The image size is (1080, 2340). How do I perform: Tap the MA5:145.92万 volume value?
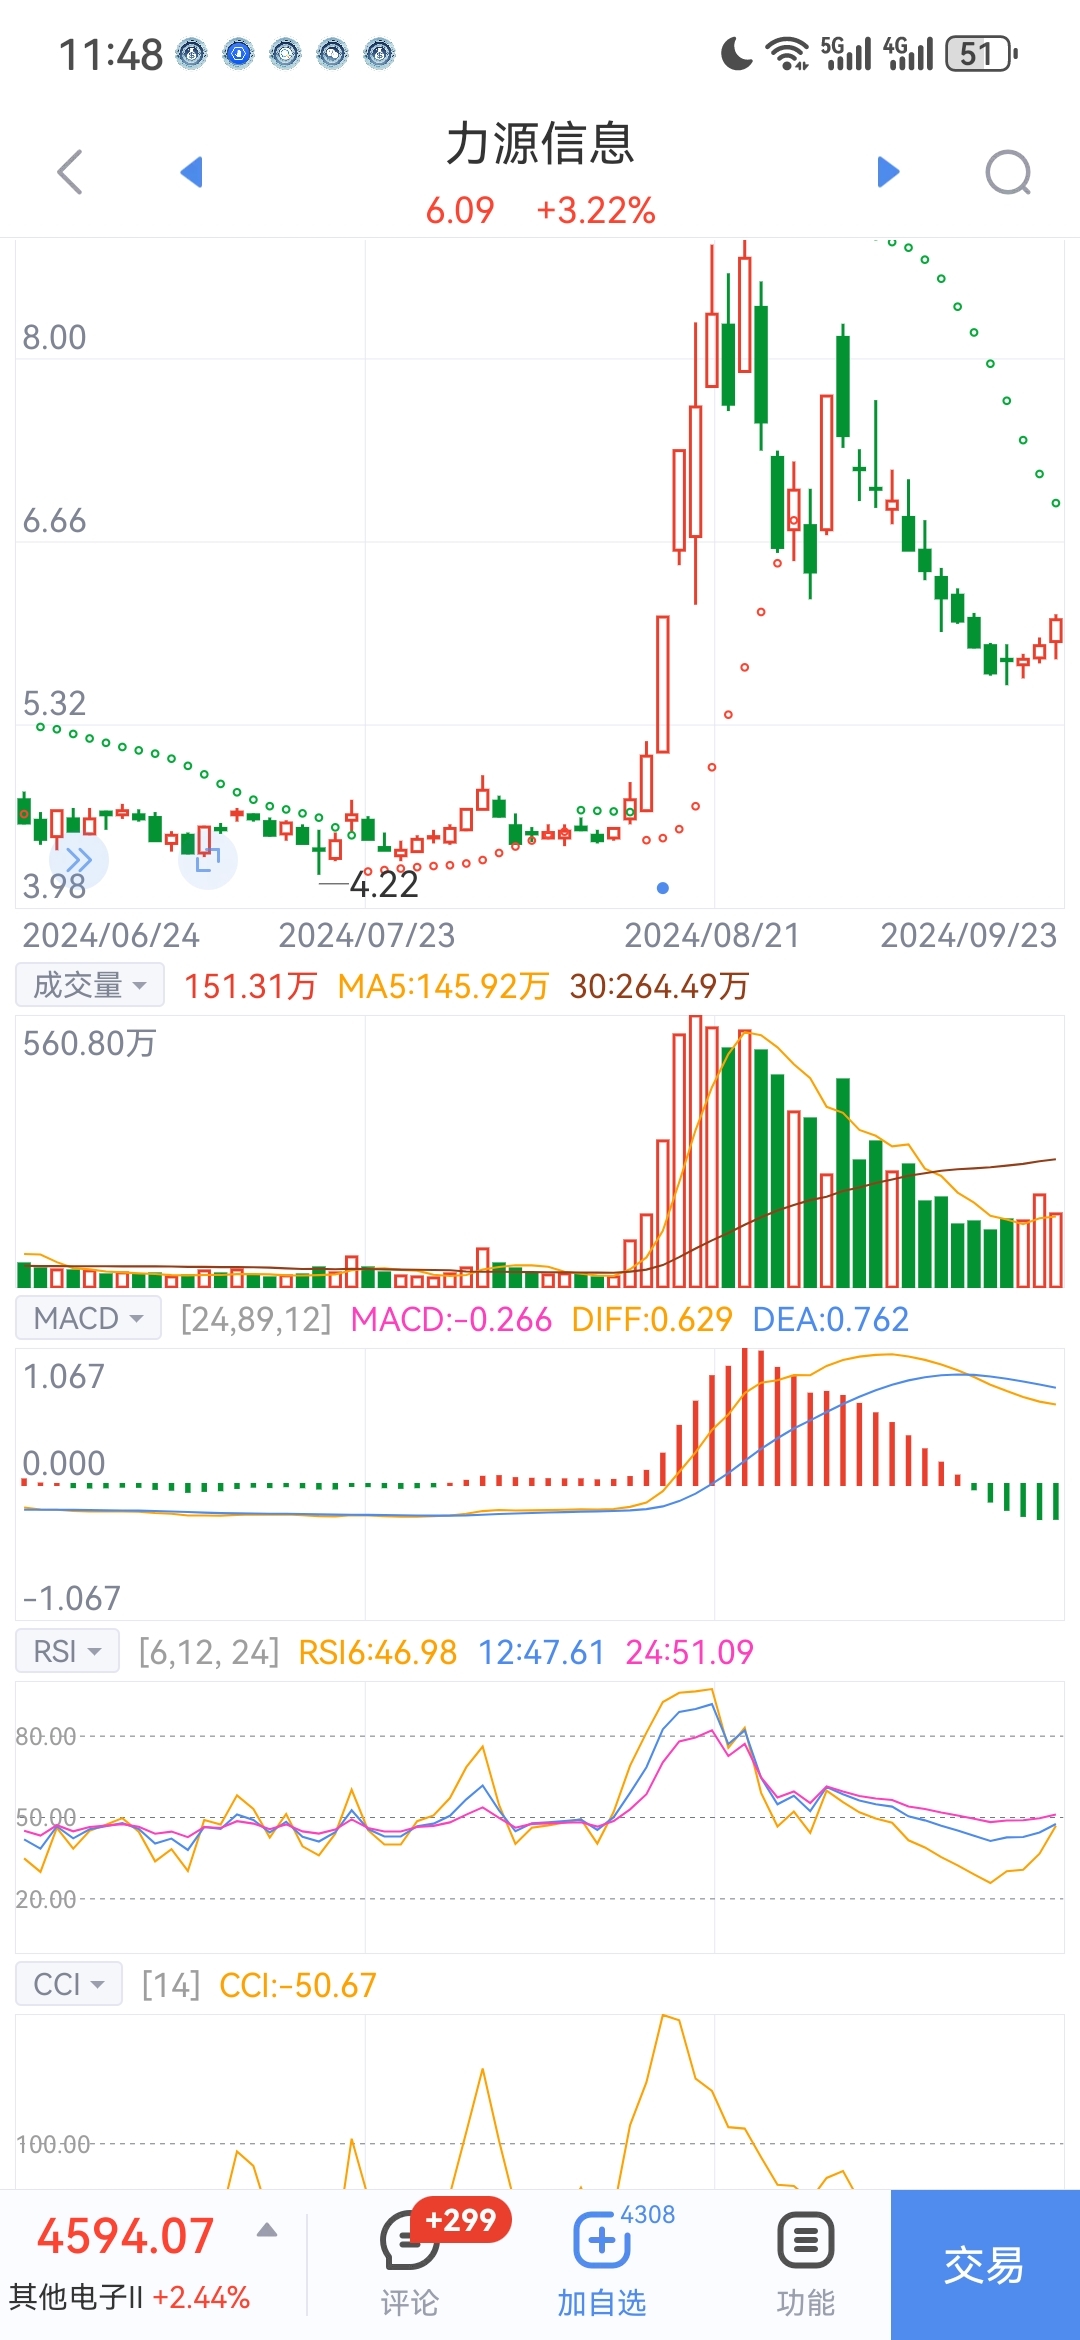[443, 986]
